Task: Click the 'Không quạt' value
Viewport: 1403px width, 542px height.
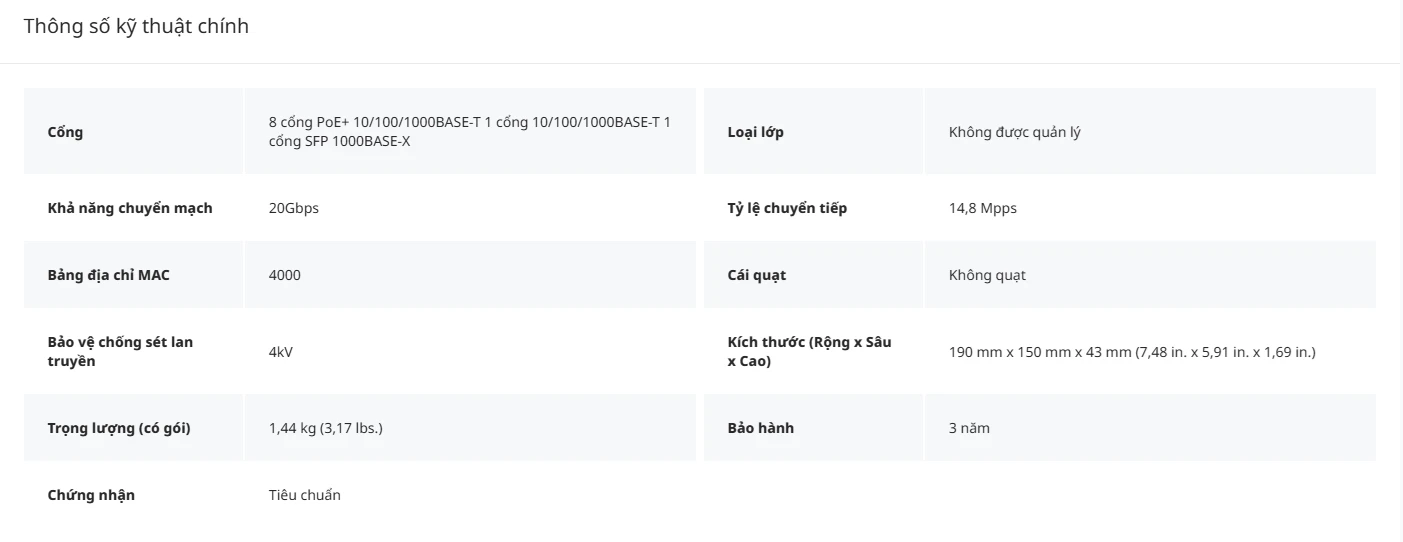Action: (987, 275)
